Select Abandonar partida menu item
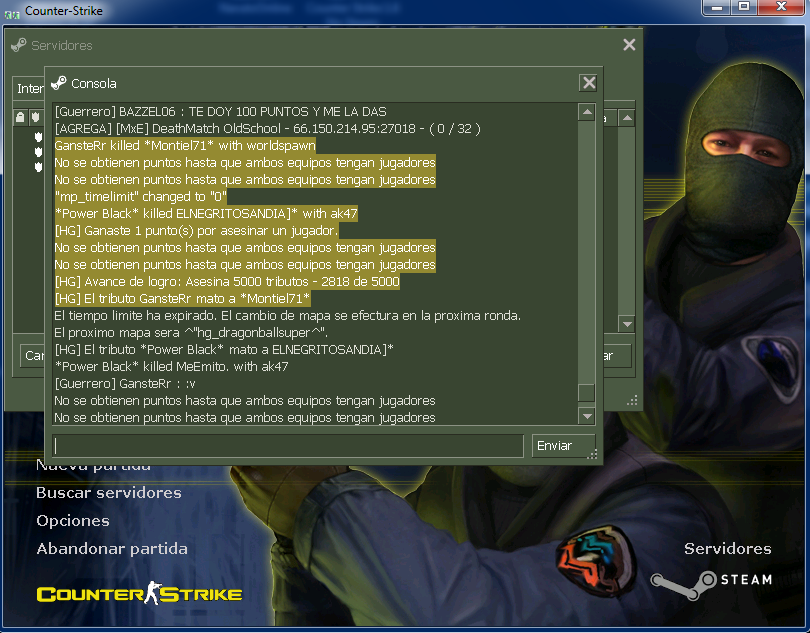Screen dimensions: 810x633 click(x=112, y=548)
